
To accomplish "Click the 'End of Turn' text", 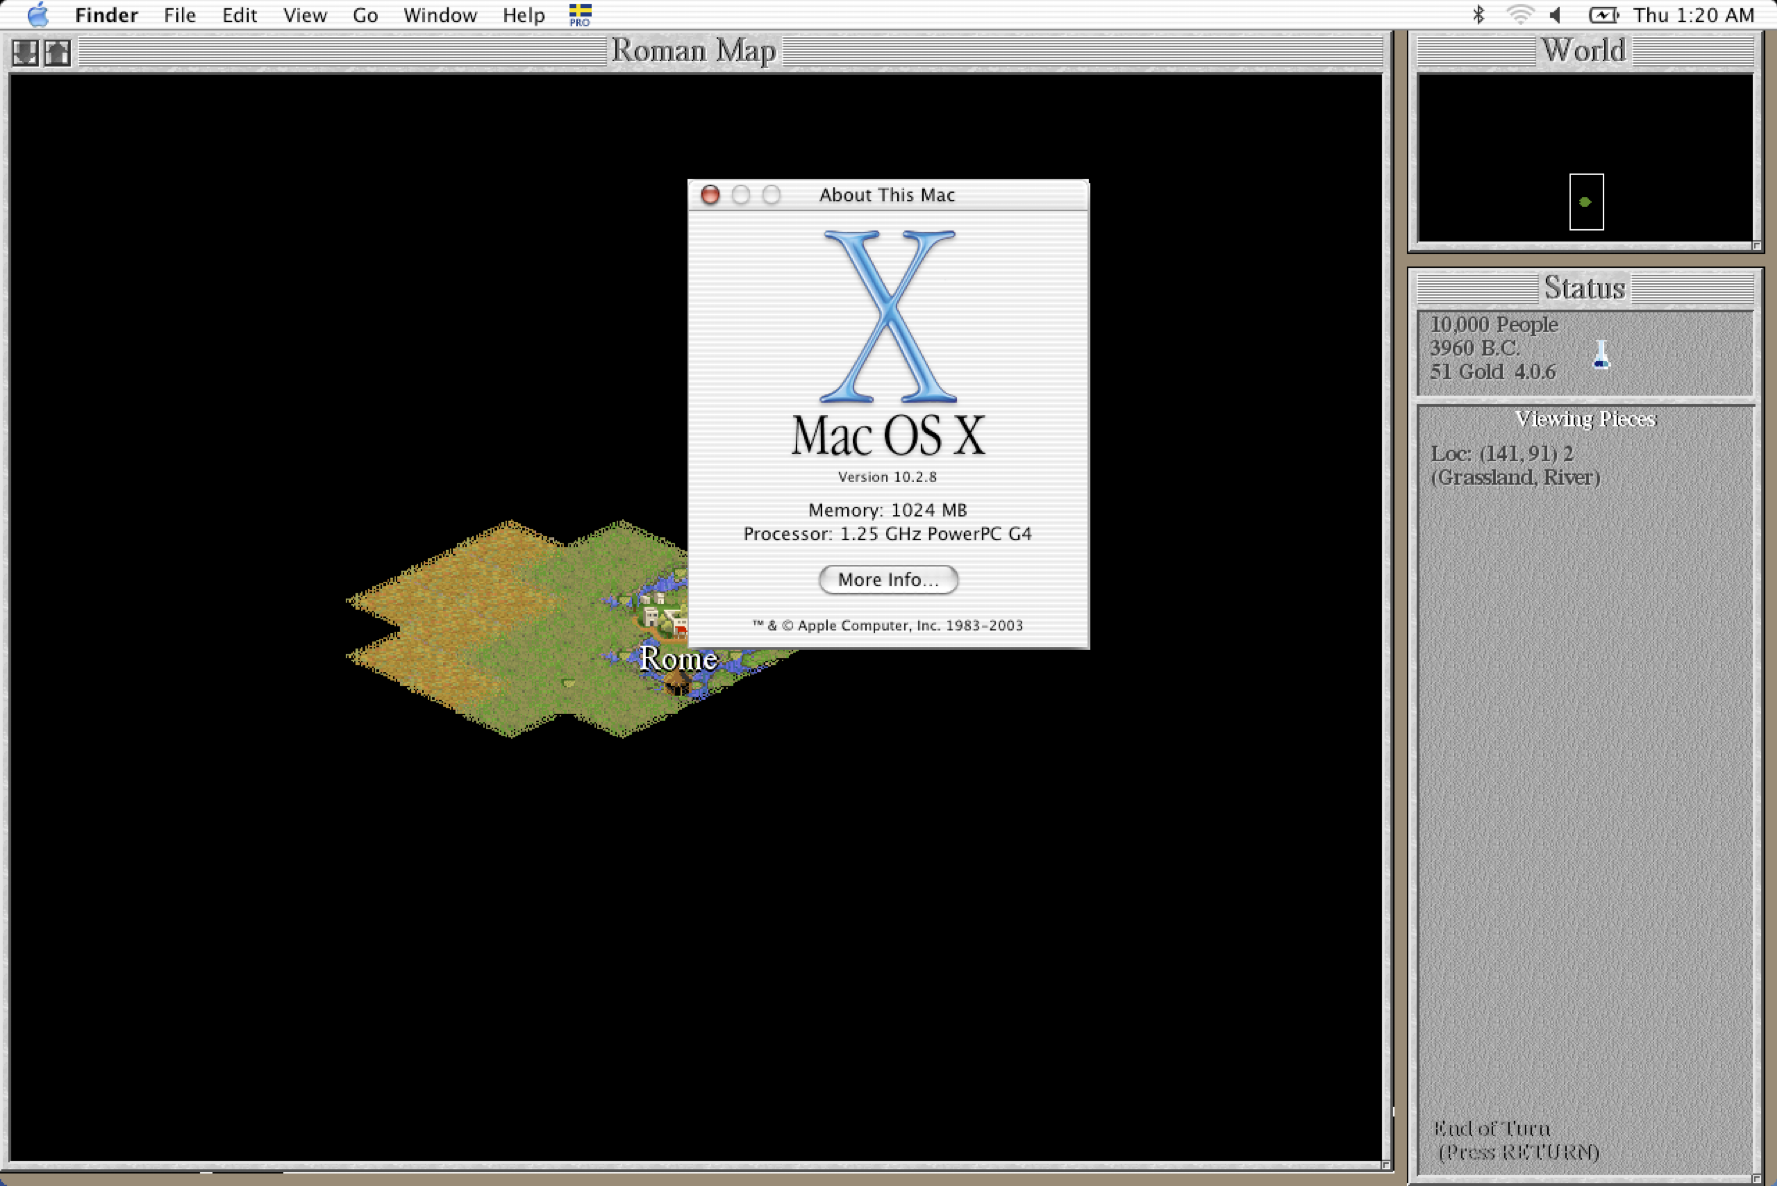I will click(1491, 1129).
